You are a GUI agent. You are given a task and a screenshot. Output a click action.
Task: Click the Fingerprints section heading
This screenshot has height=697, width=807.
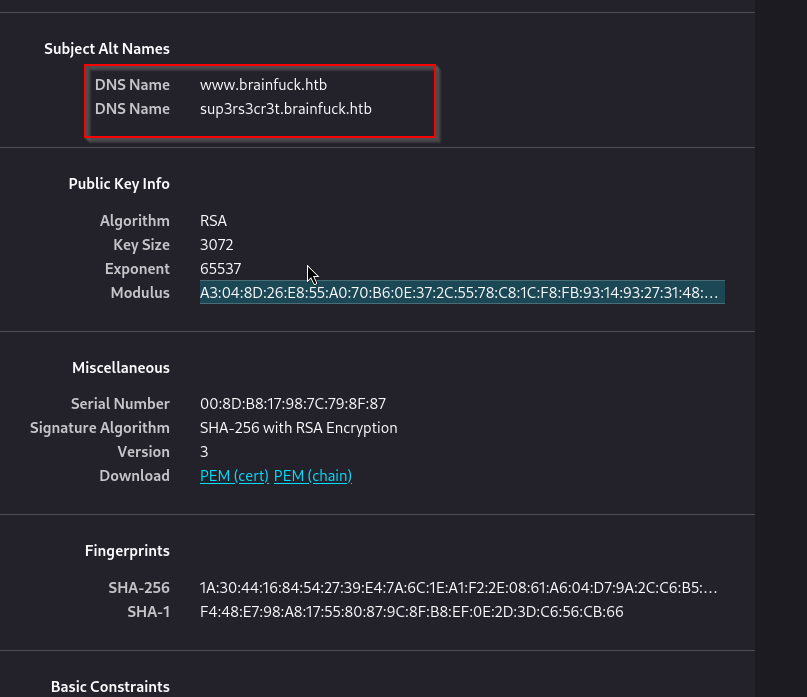click(127, 551)
